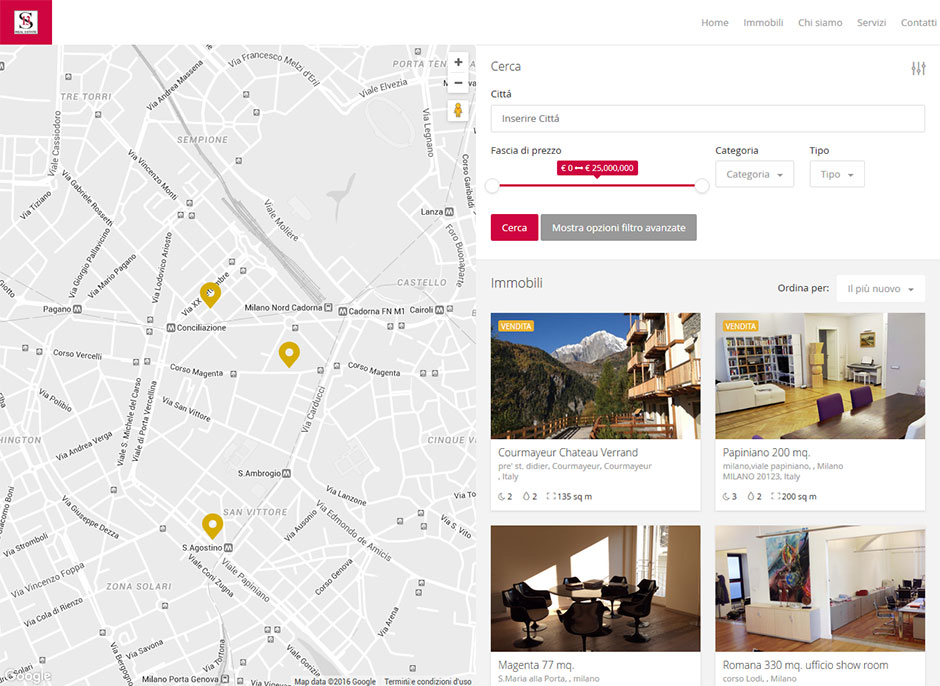Click the red Cerca button

[x=514, y=227]
